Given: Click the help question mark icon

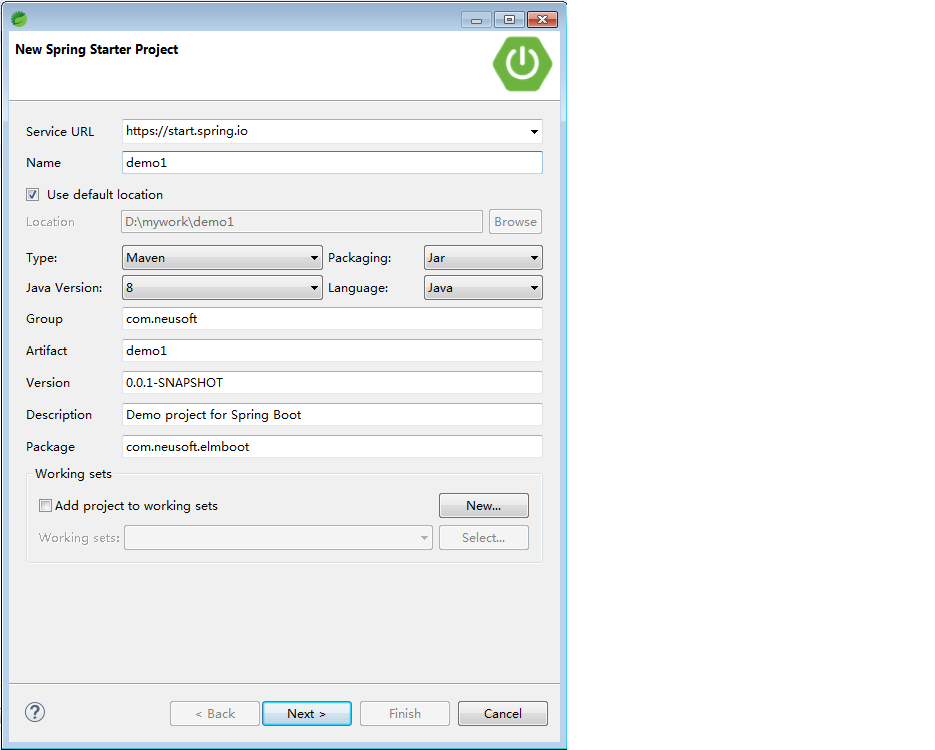Looking at the screenshot, I should 35,712.
